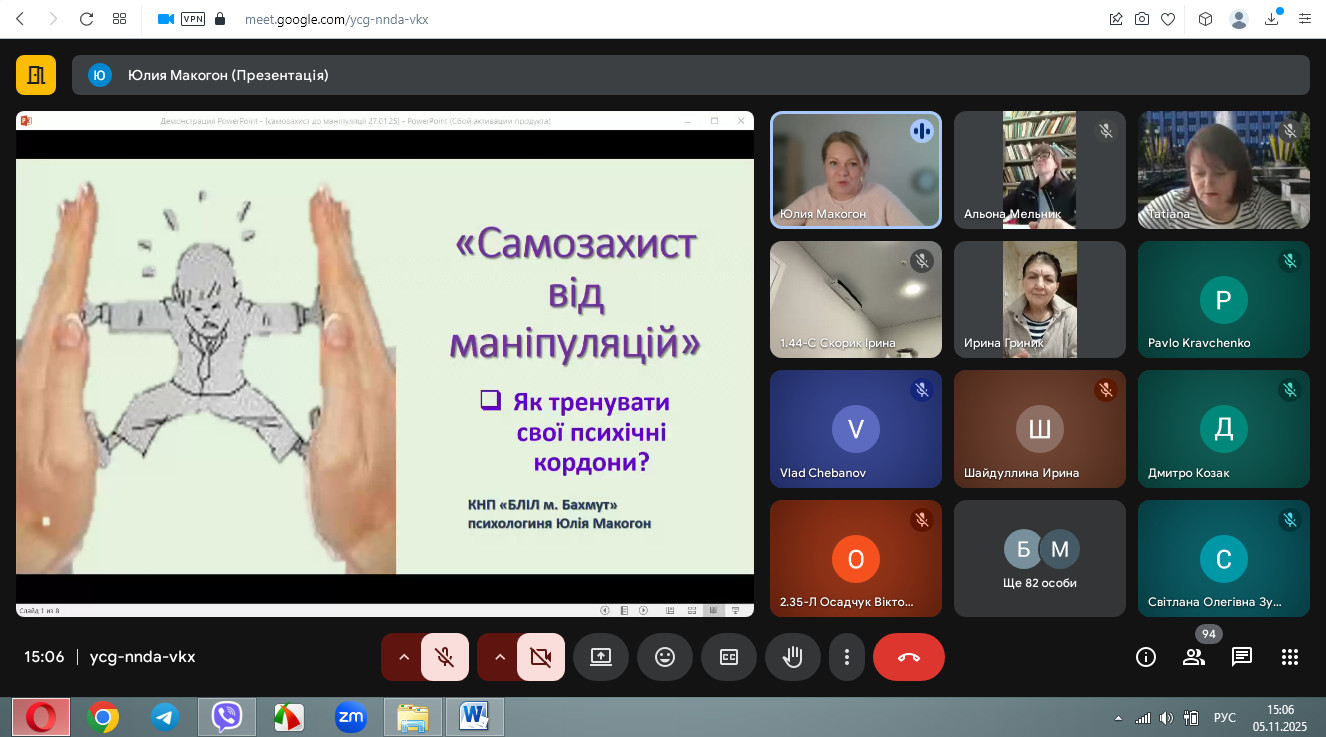Click the system volume speaker icon

click(1166, 718)
